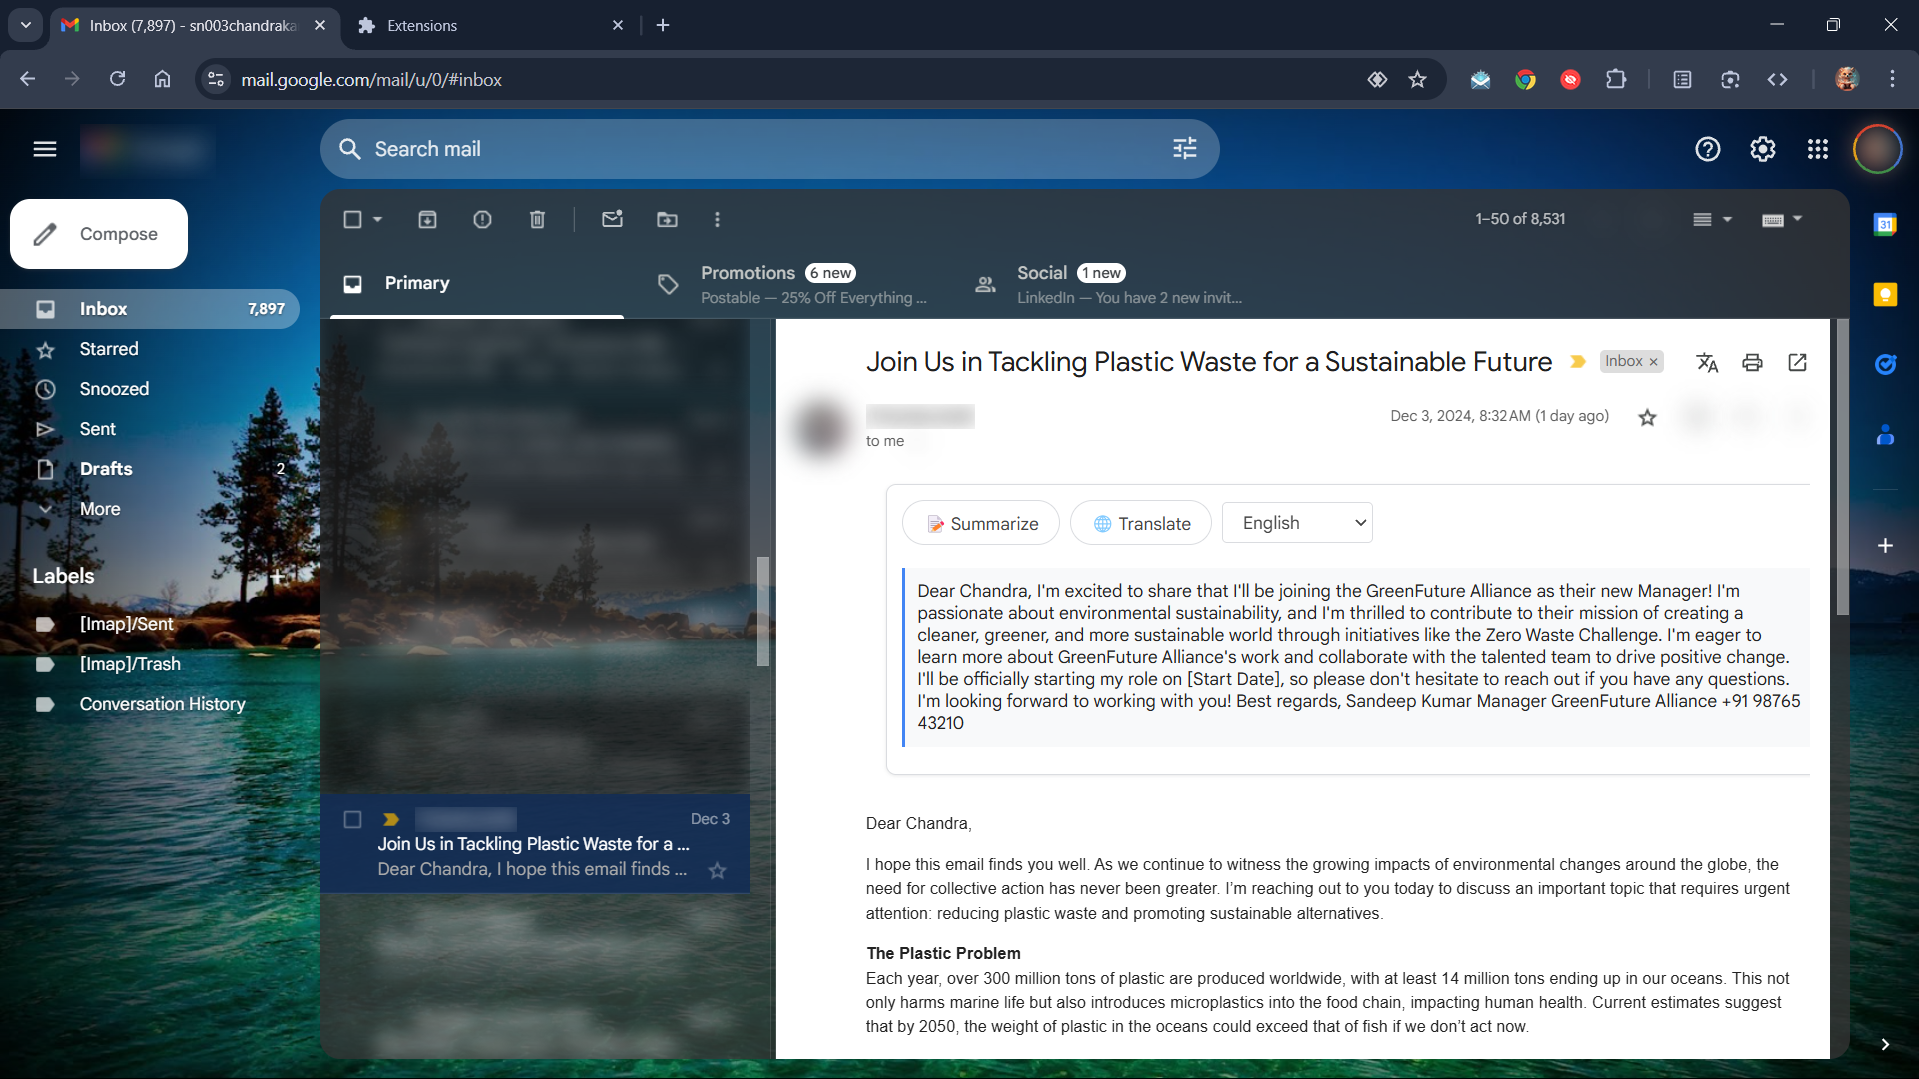This screenshot has height=1079, width=1919.
Task: Remove the Inbox label from email
Action: pyautogui.click(x=1653, y=362)
